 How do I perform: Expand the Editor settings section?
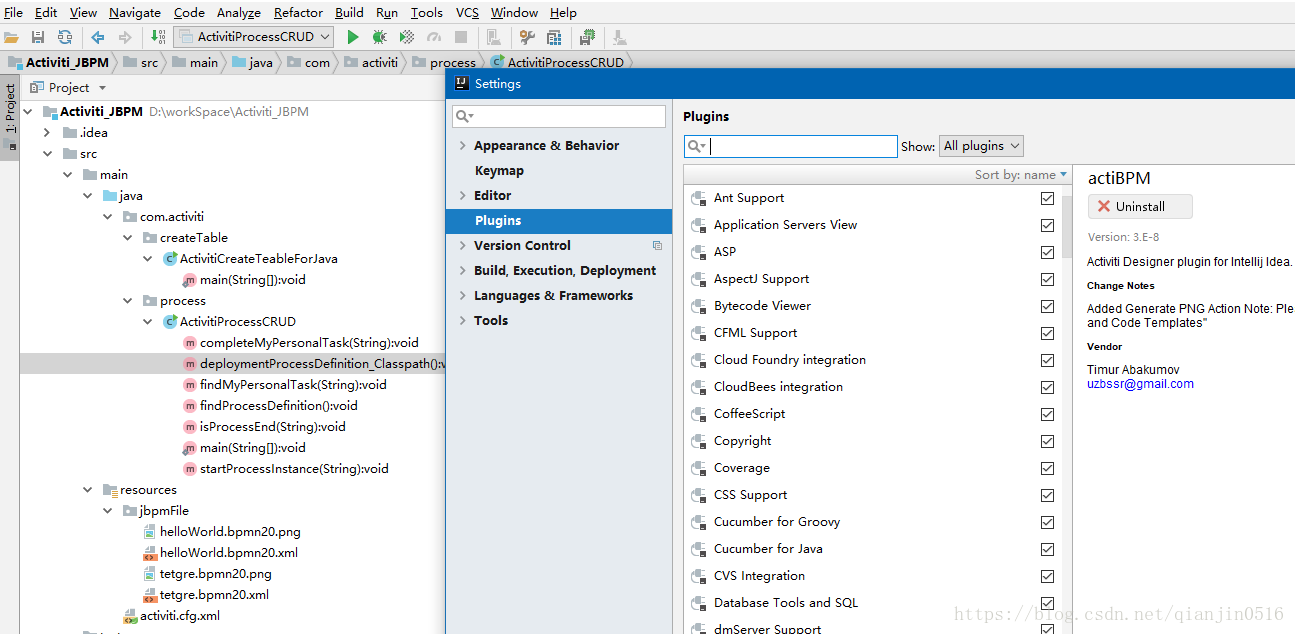coord(462,196)
